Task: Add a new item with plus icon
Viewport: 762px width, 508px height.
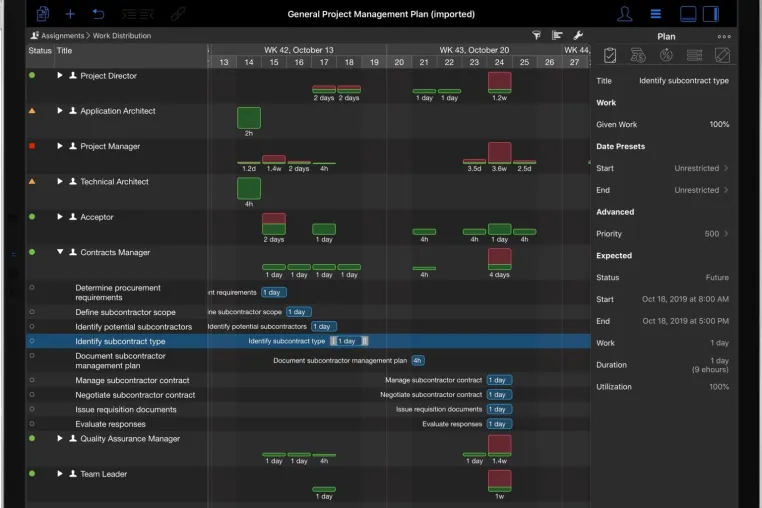Action: click(x=70, y=14)
